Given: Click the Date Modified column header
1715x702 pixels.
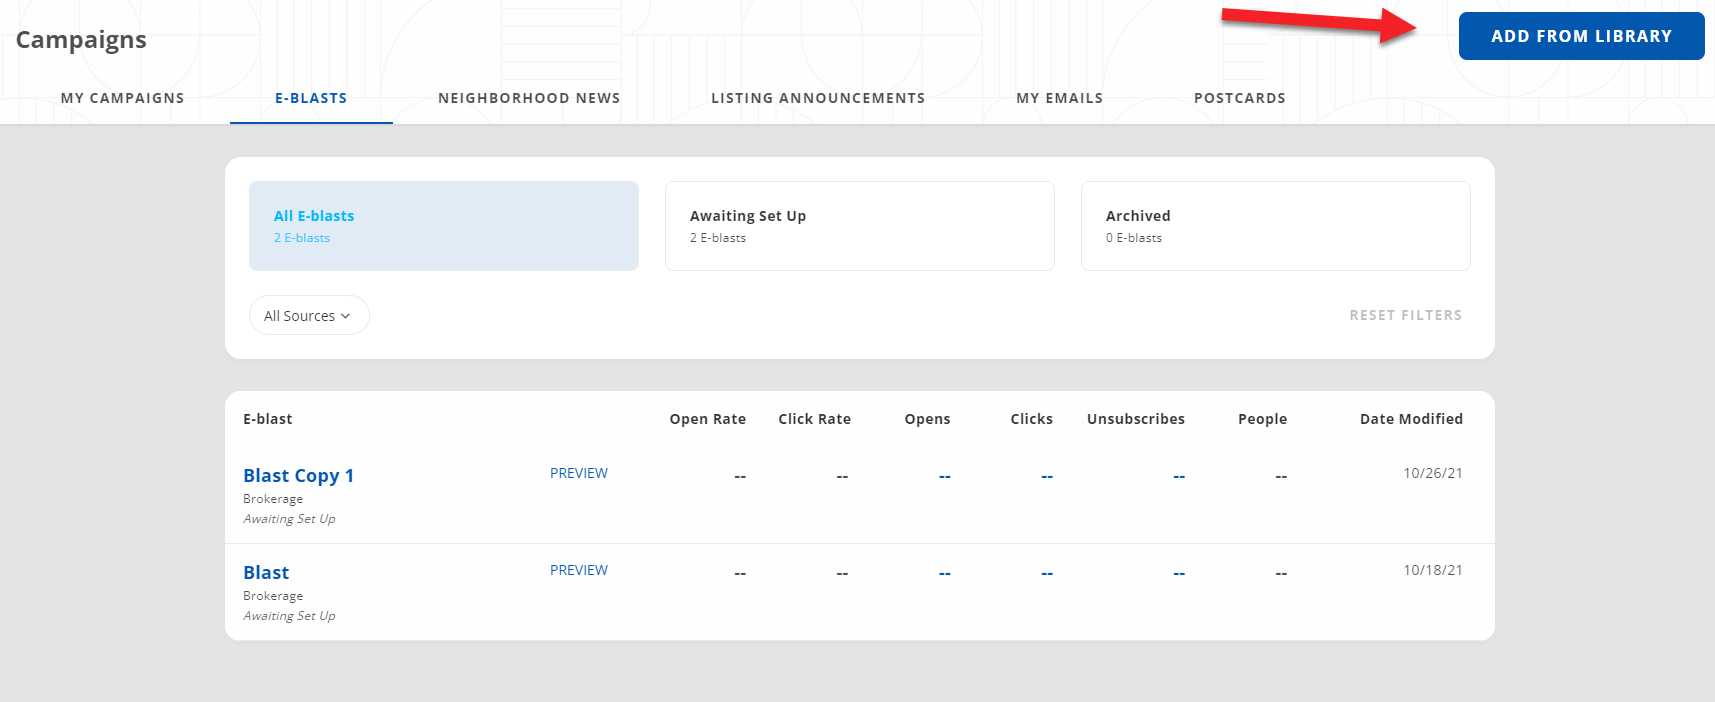Looking at the screenshot, I should coord(1410,419).
